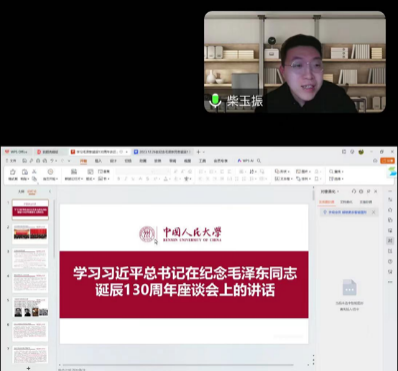Select slide 2 thumbnail with red group photos
Viewport: 398px width, 371px height.
(x=30, y=234)
